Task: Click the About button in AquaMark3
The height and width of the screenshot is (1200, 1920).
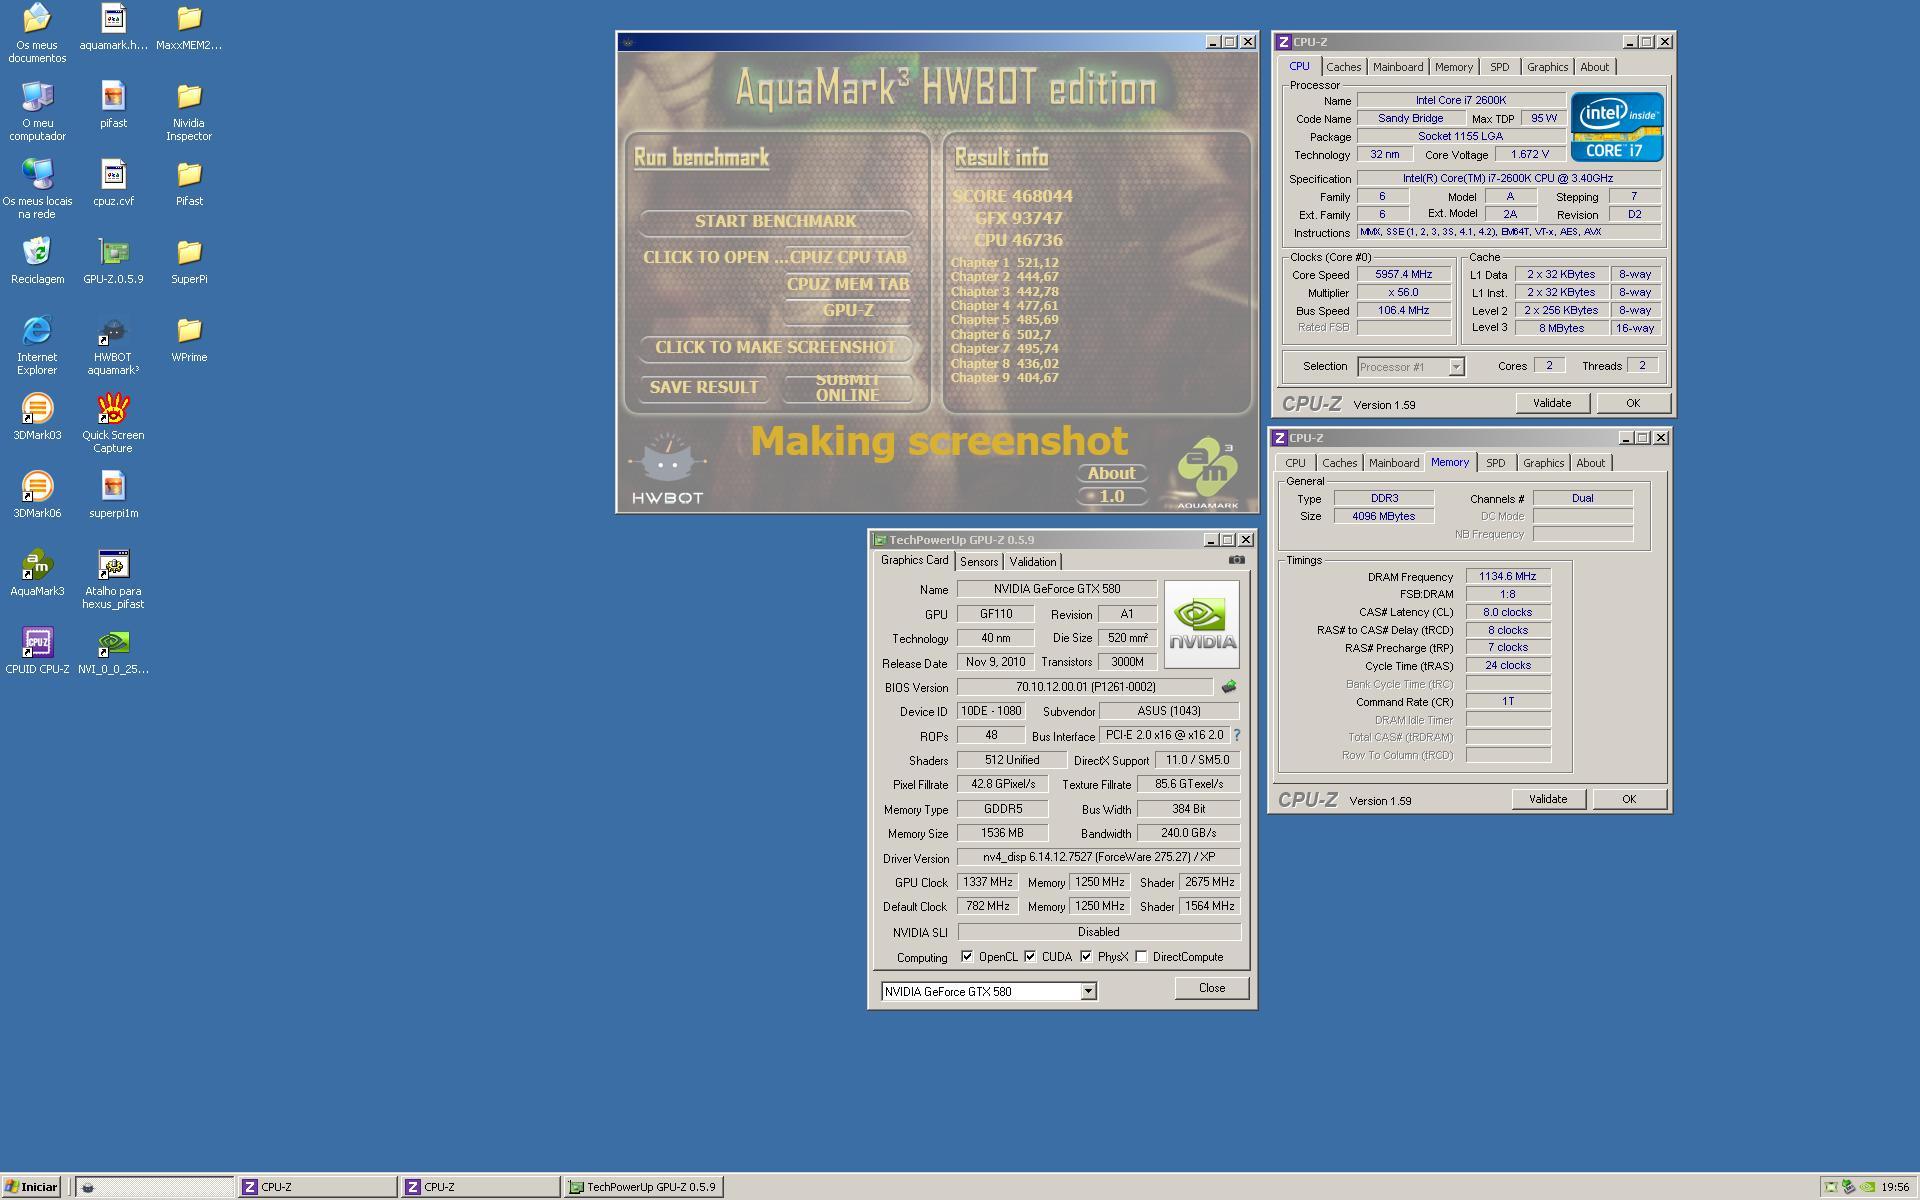Action: 1111,474
